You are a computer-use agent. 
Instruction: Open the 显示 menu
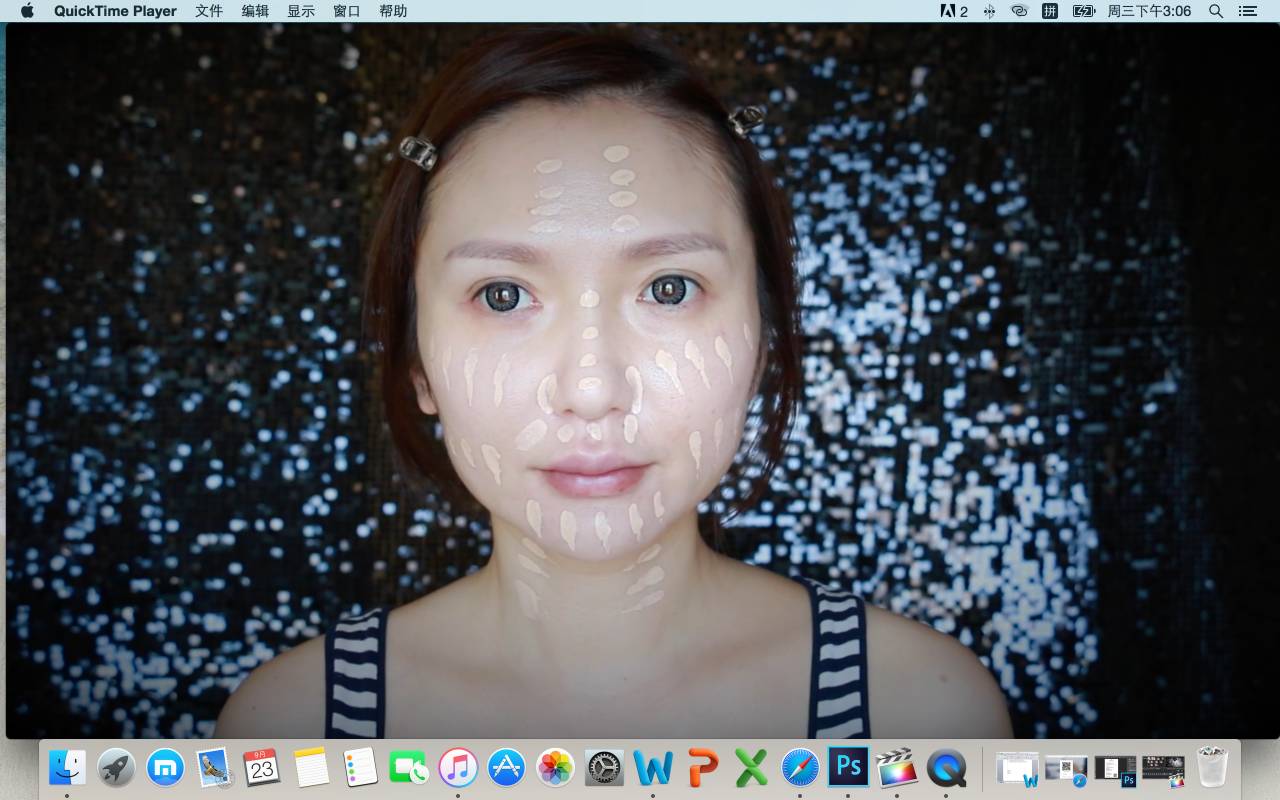coord(301,11)
